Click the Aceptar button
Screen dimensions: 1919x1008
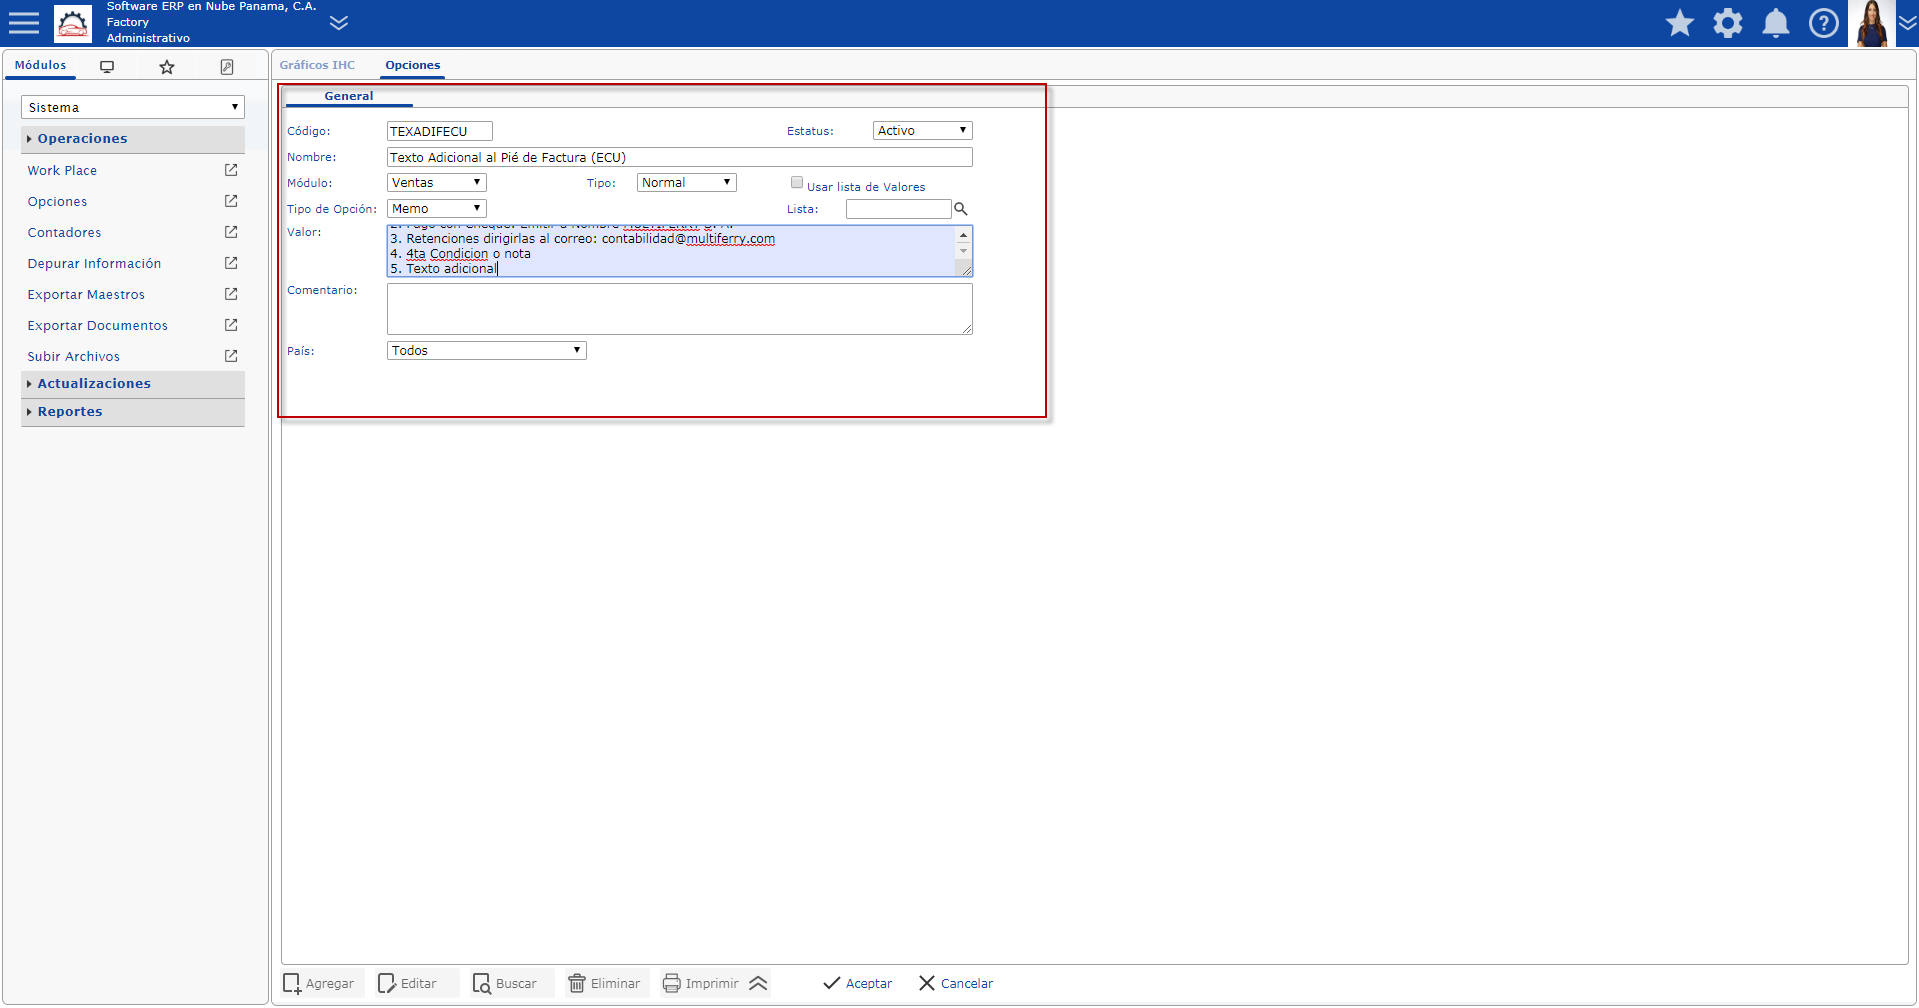(858, 983)
